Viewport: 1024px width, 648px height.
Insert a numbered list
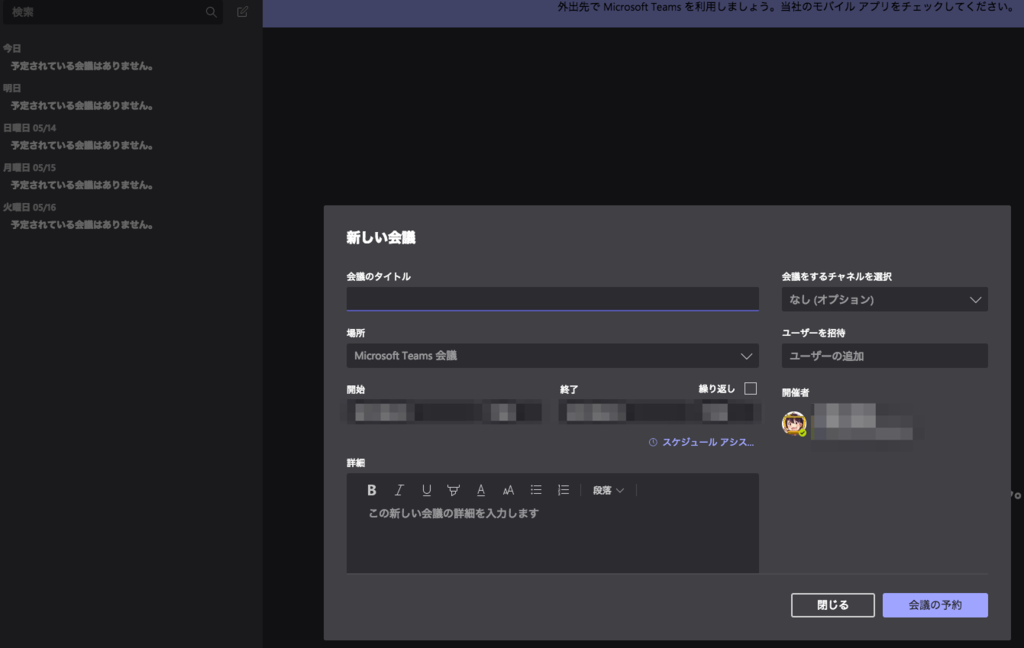pyautogui.click(x=563, y=490)
